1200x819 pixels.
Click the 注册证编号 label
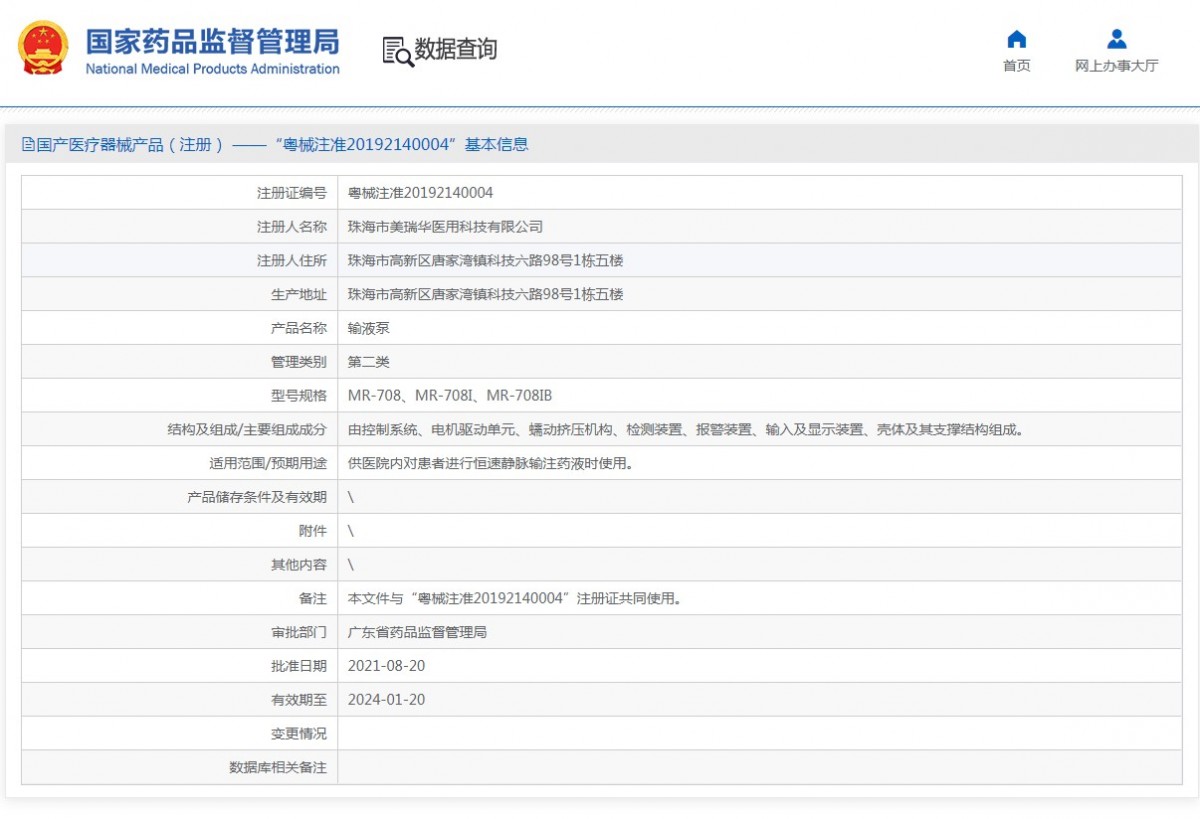292,193
